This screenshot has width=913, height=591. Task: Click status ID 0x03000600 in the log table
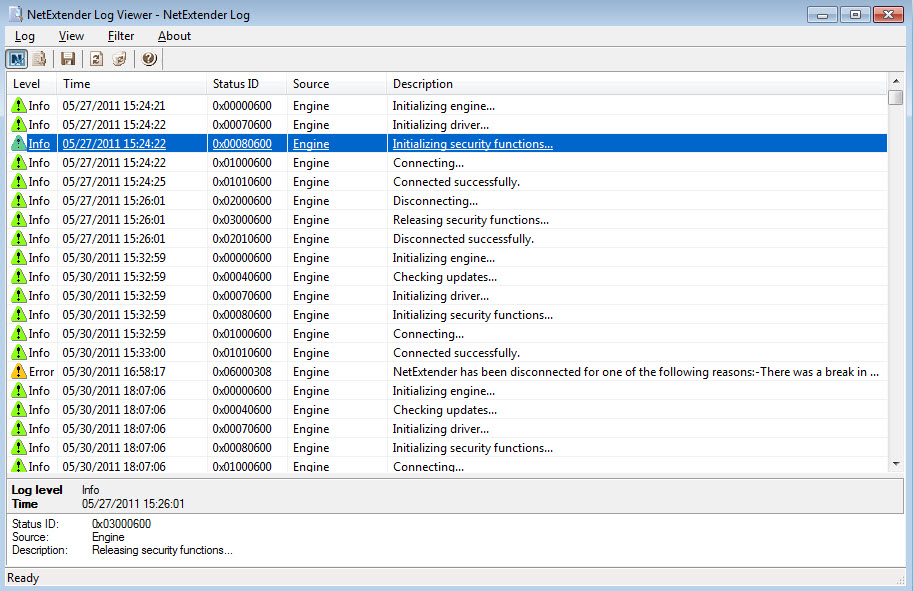[x=242, y=220]
